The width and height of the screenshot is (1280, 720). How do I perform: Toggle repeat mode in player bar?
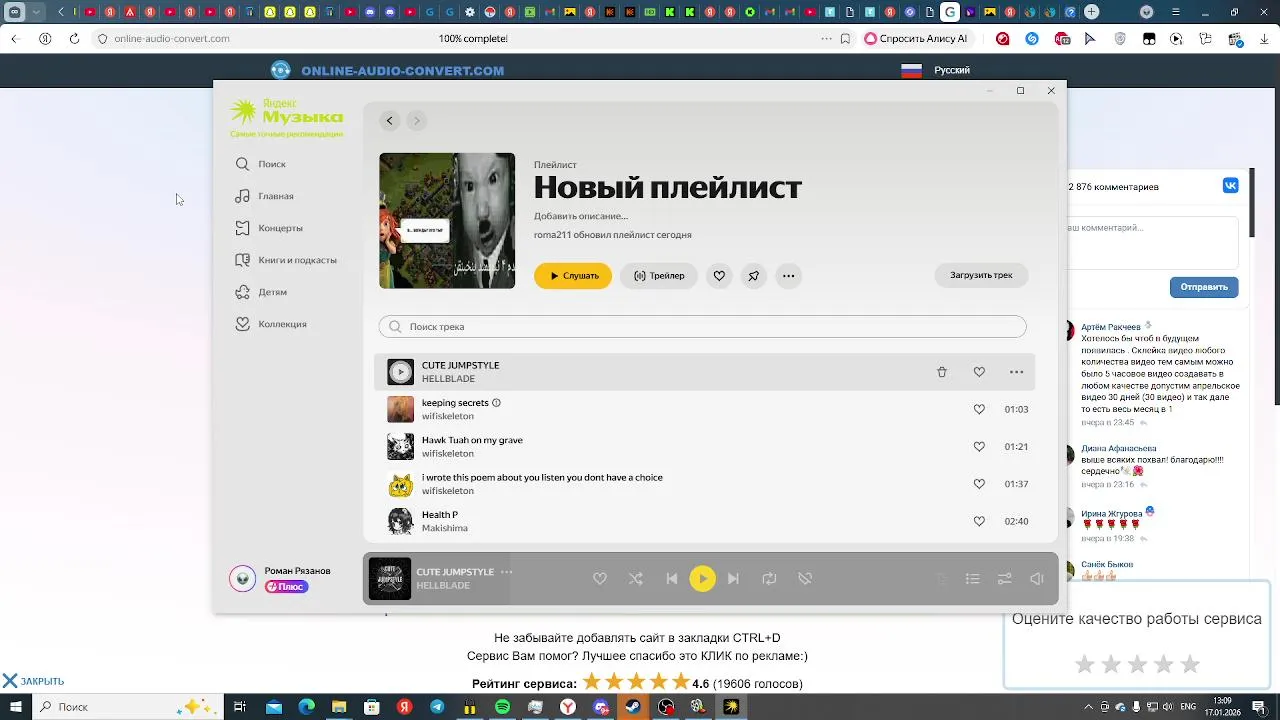point(769,579)
